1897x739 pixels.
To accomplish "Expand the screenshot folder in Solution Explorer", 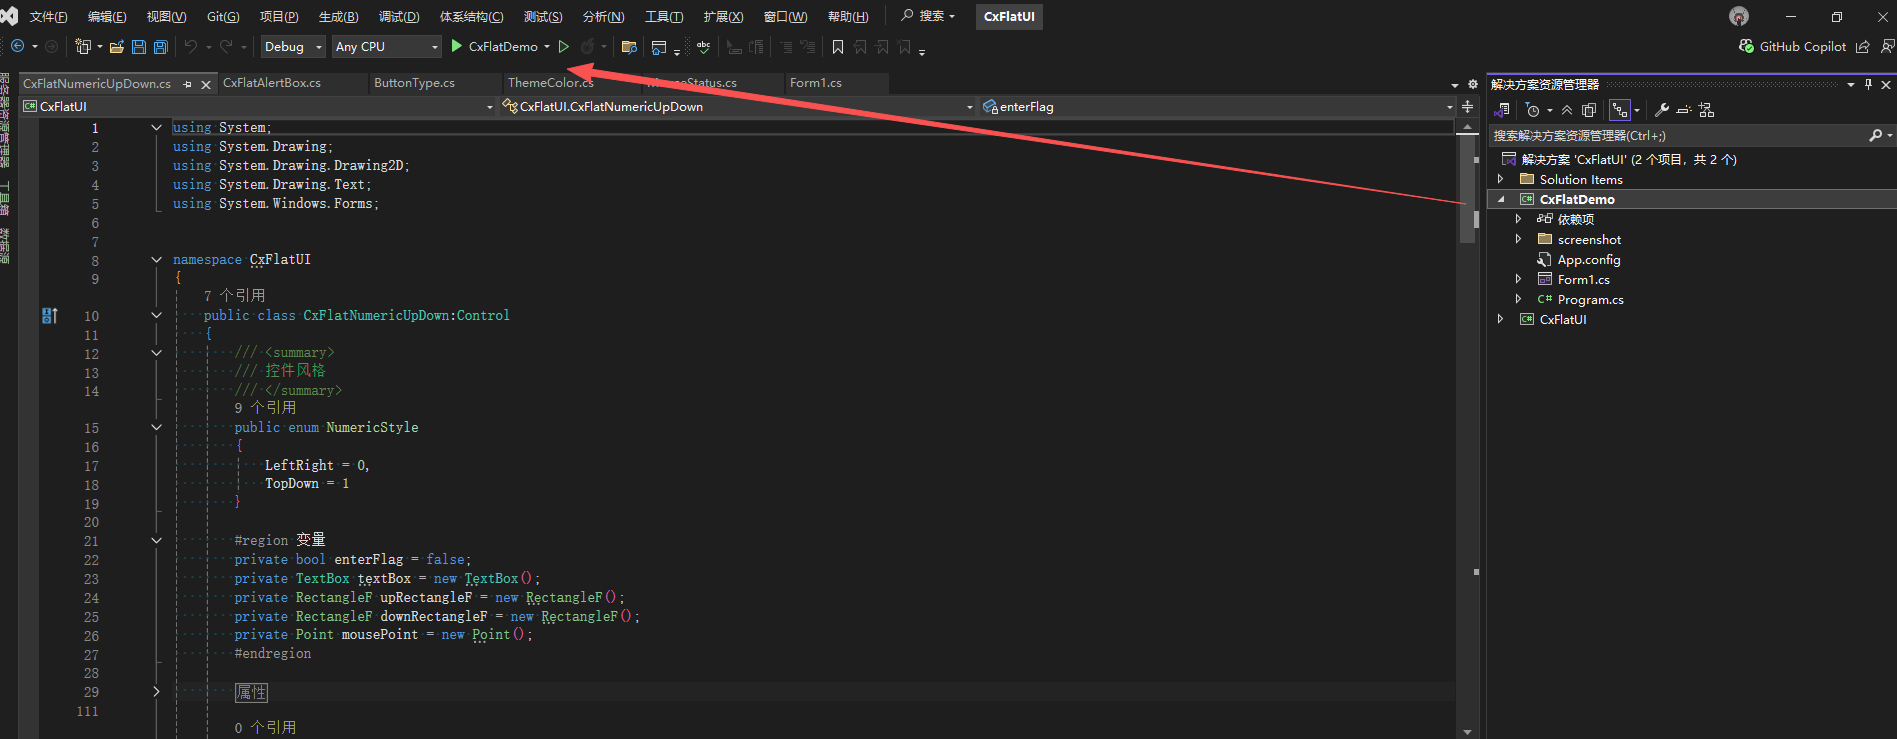I will 1518,239.
